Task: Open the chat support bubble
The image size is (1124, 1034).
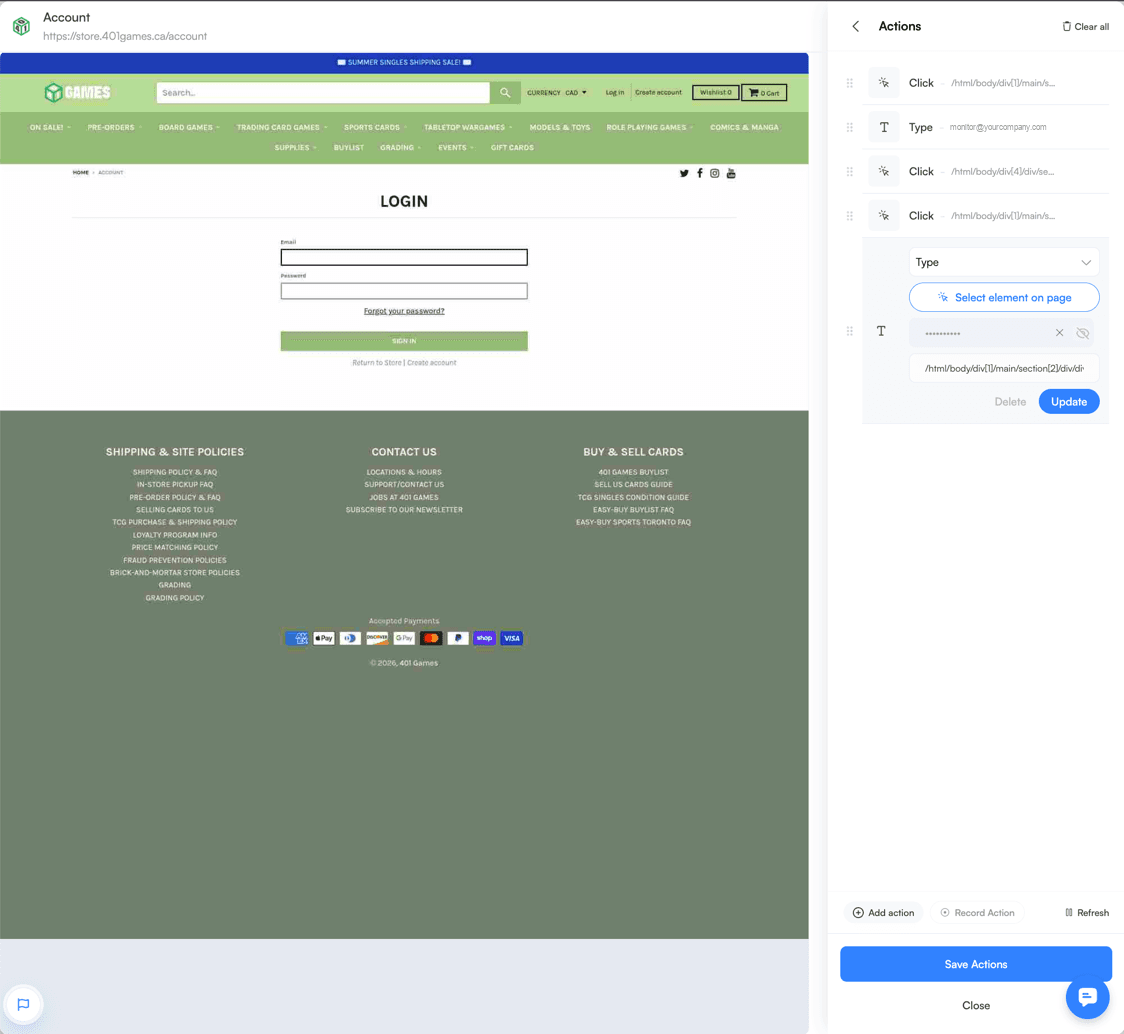Action: (1087, 997)
